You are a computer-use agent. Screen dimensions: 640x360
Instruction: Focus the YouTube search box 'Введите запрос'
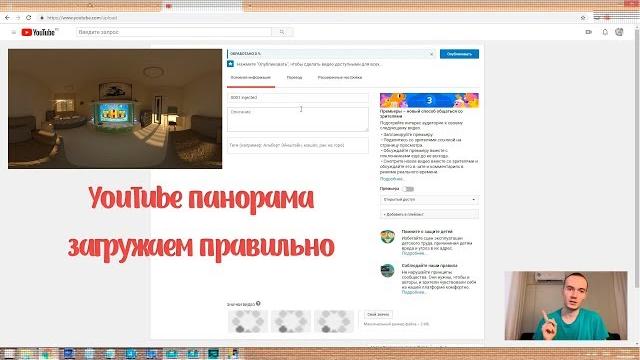[174, 32]
